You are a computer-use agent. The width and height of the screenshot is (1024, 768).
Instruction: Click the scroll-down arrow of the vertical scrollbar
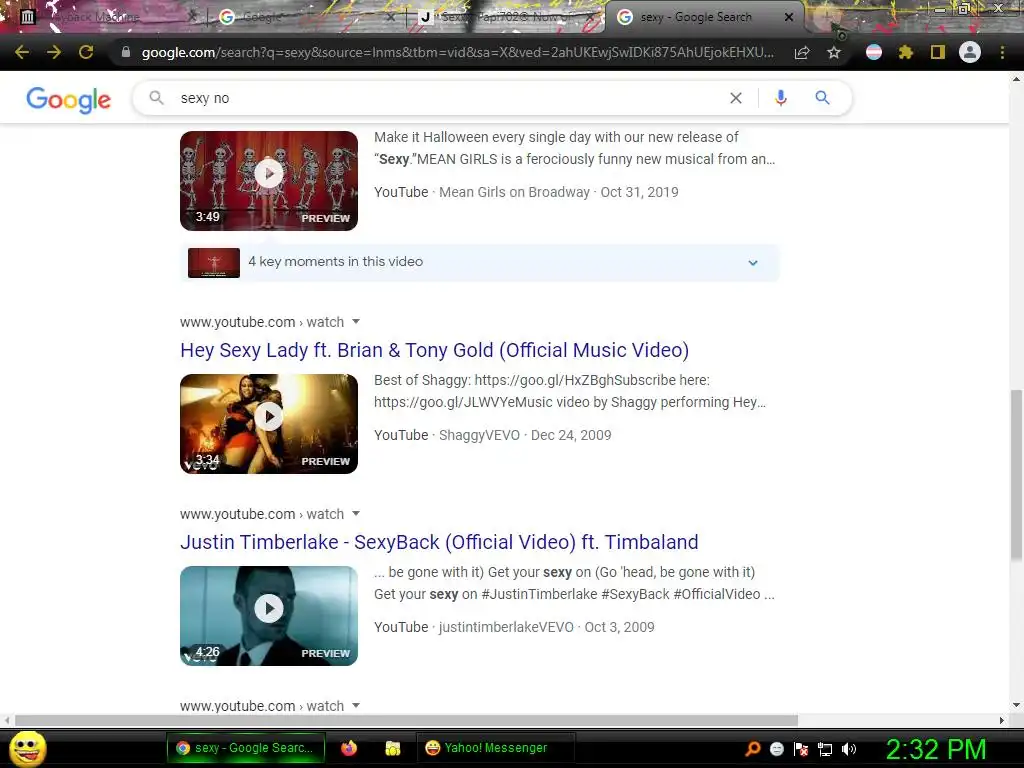pos(1016,705)
